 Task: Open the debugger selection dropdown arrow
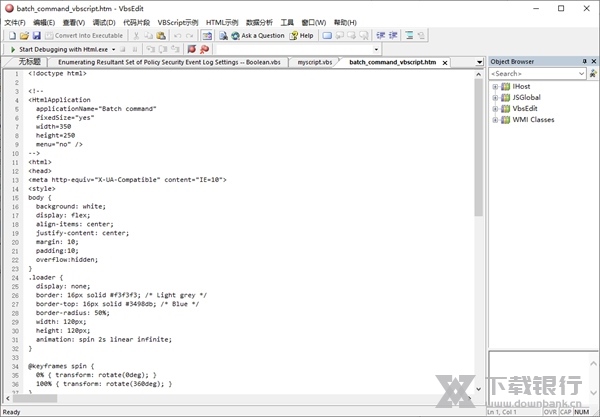pos(114,48)
